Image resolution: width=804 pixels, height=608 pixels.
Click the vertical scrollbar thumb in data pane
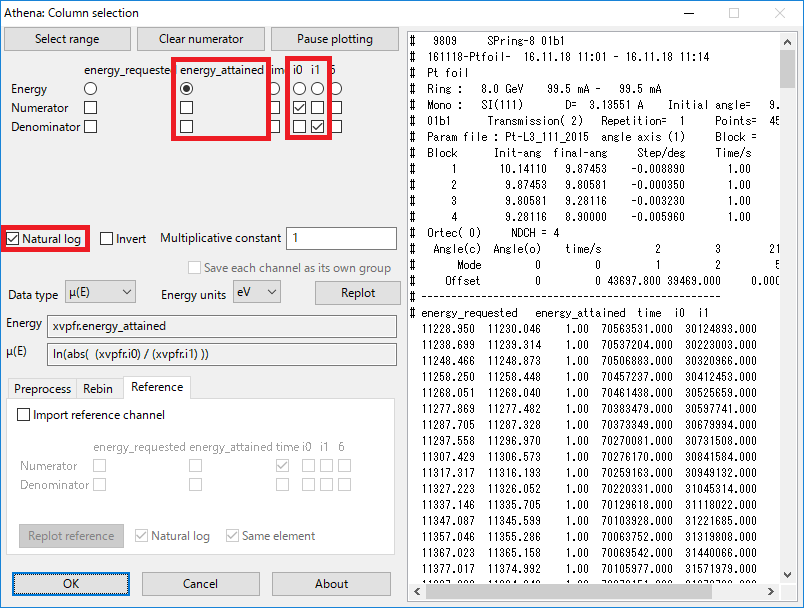click(x=788, y=69)
